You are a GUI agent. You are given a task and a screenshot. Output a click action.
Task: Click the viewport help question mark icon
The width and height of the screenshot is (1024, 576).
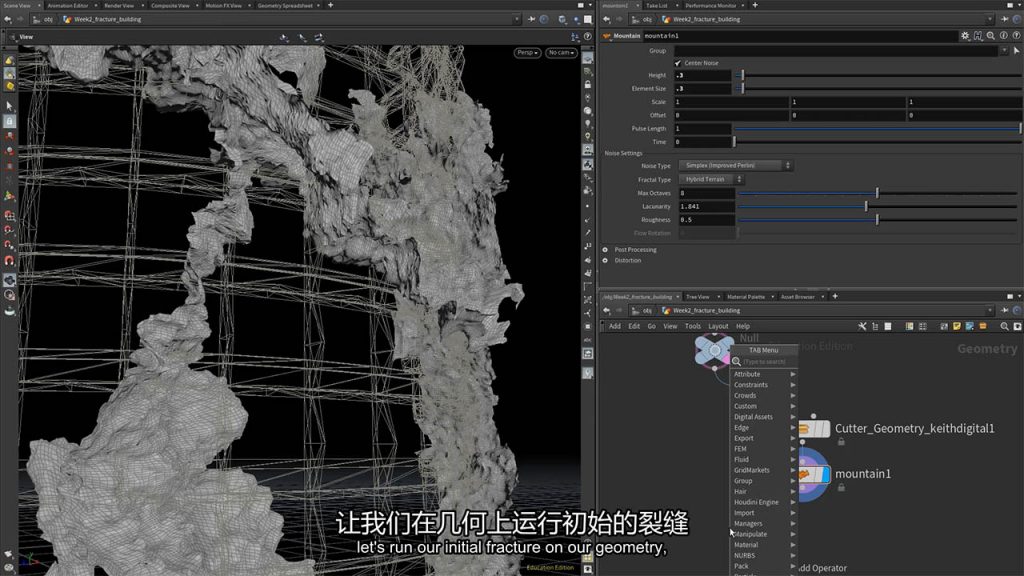(588, 37)
